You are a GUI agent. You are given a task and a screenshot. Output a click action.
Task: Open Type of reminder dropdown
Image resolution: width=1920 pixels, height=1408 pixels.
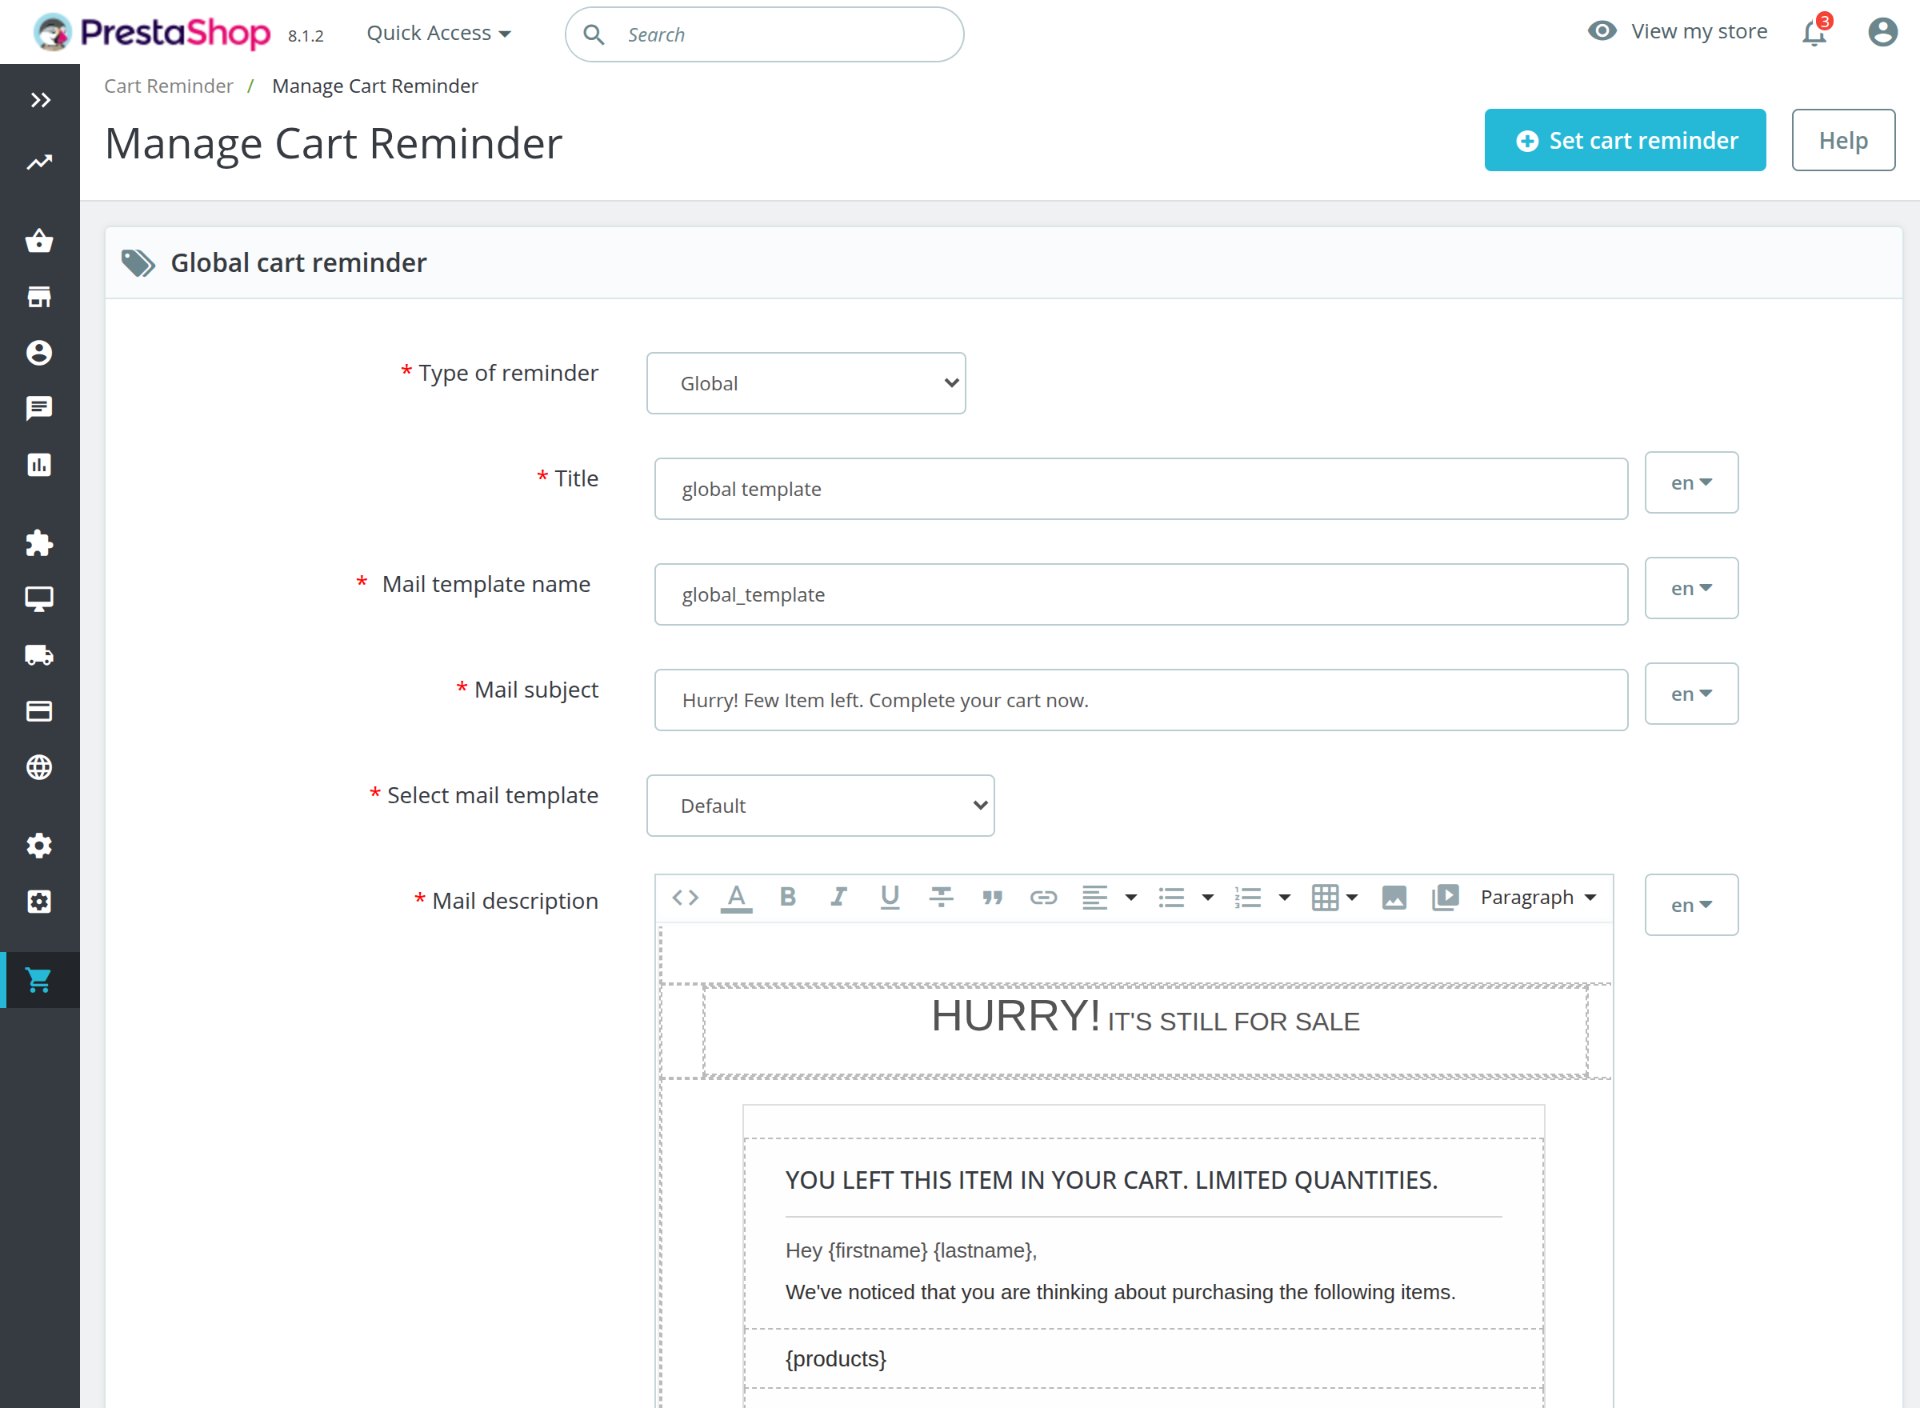(806, 383)
